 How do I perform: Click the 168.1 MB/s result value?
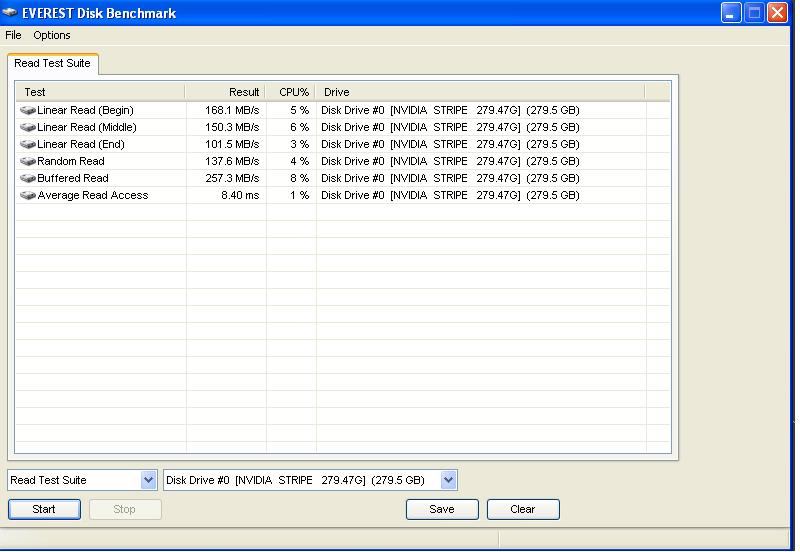pos(232,110)
